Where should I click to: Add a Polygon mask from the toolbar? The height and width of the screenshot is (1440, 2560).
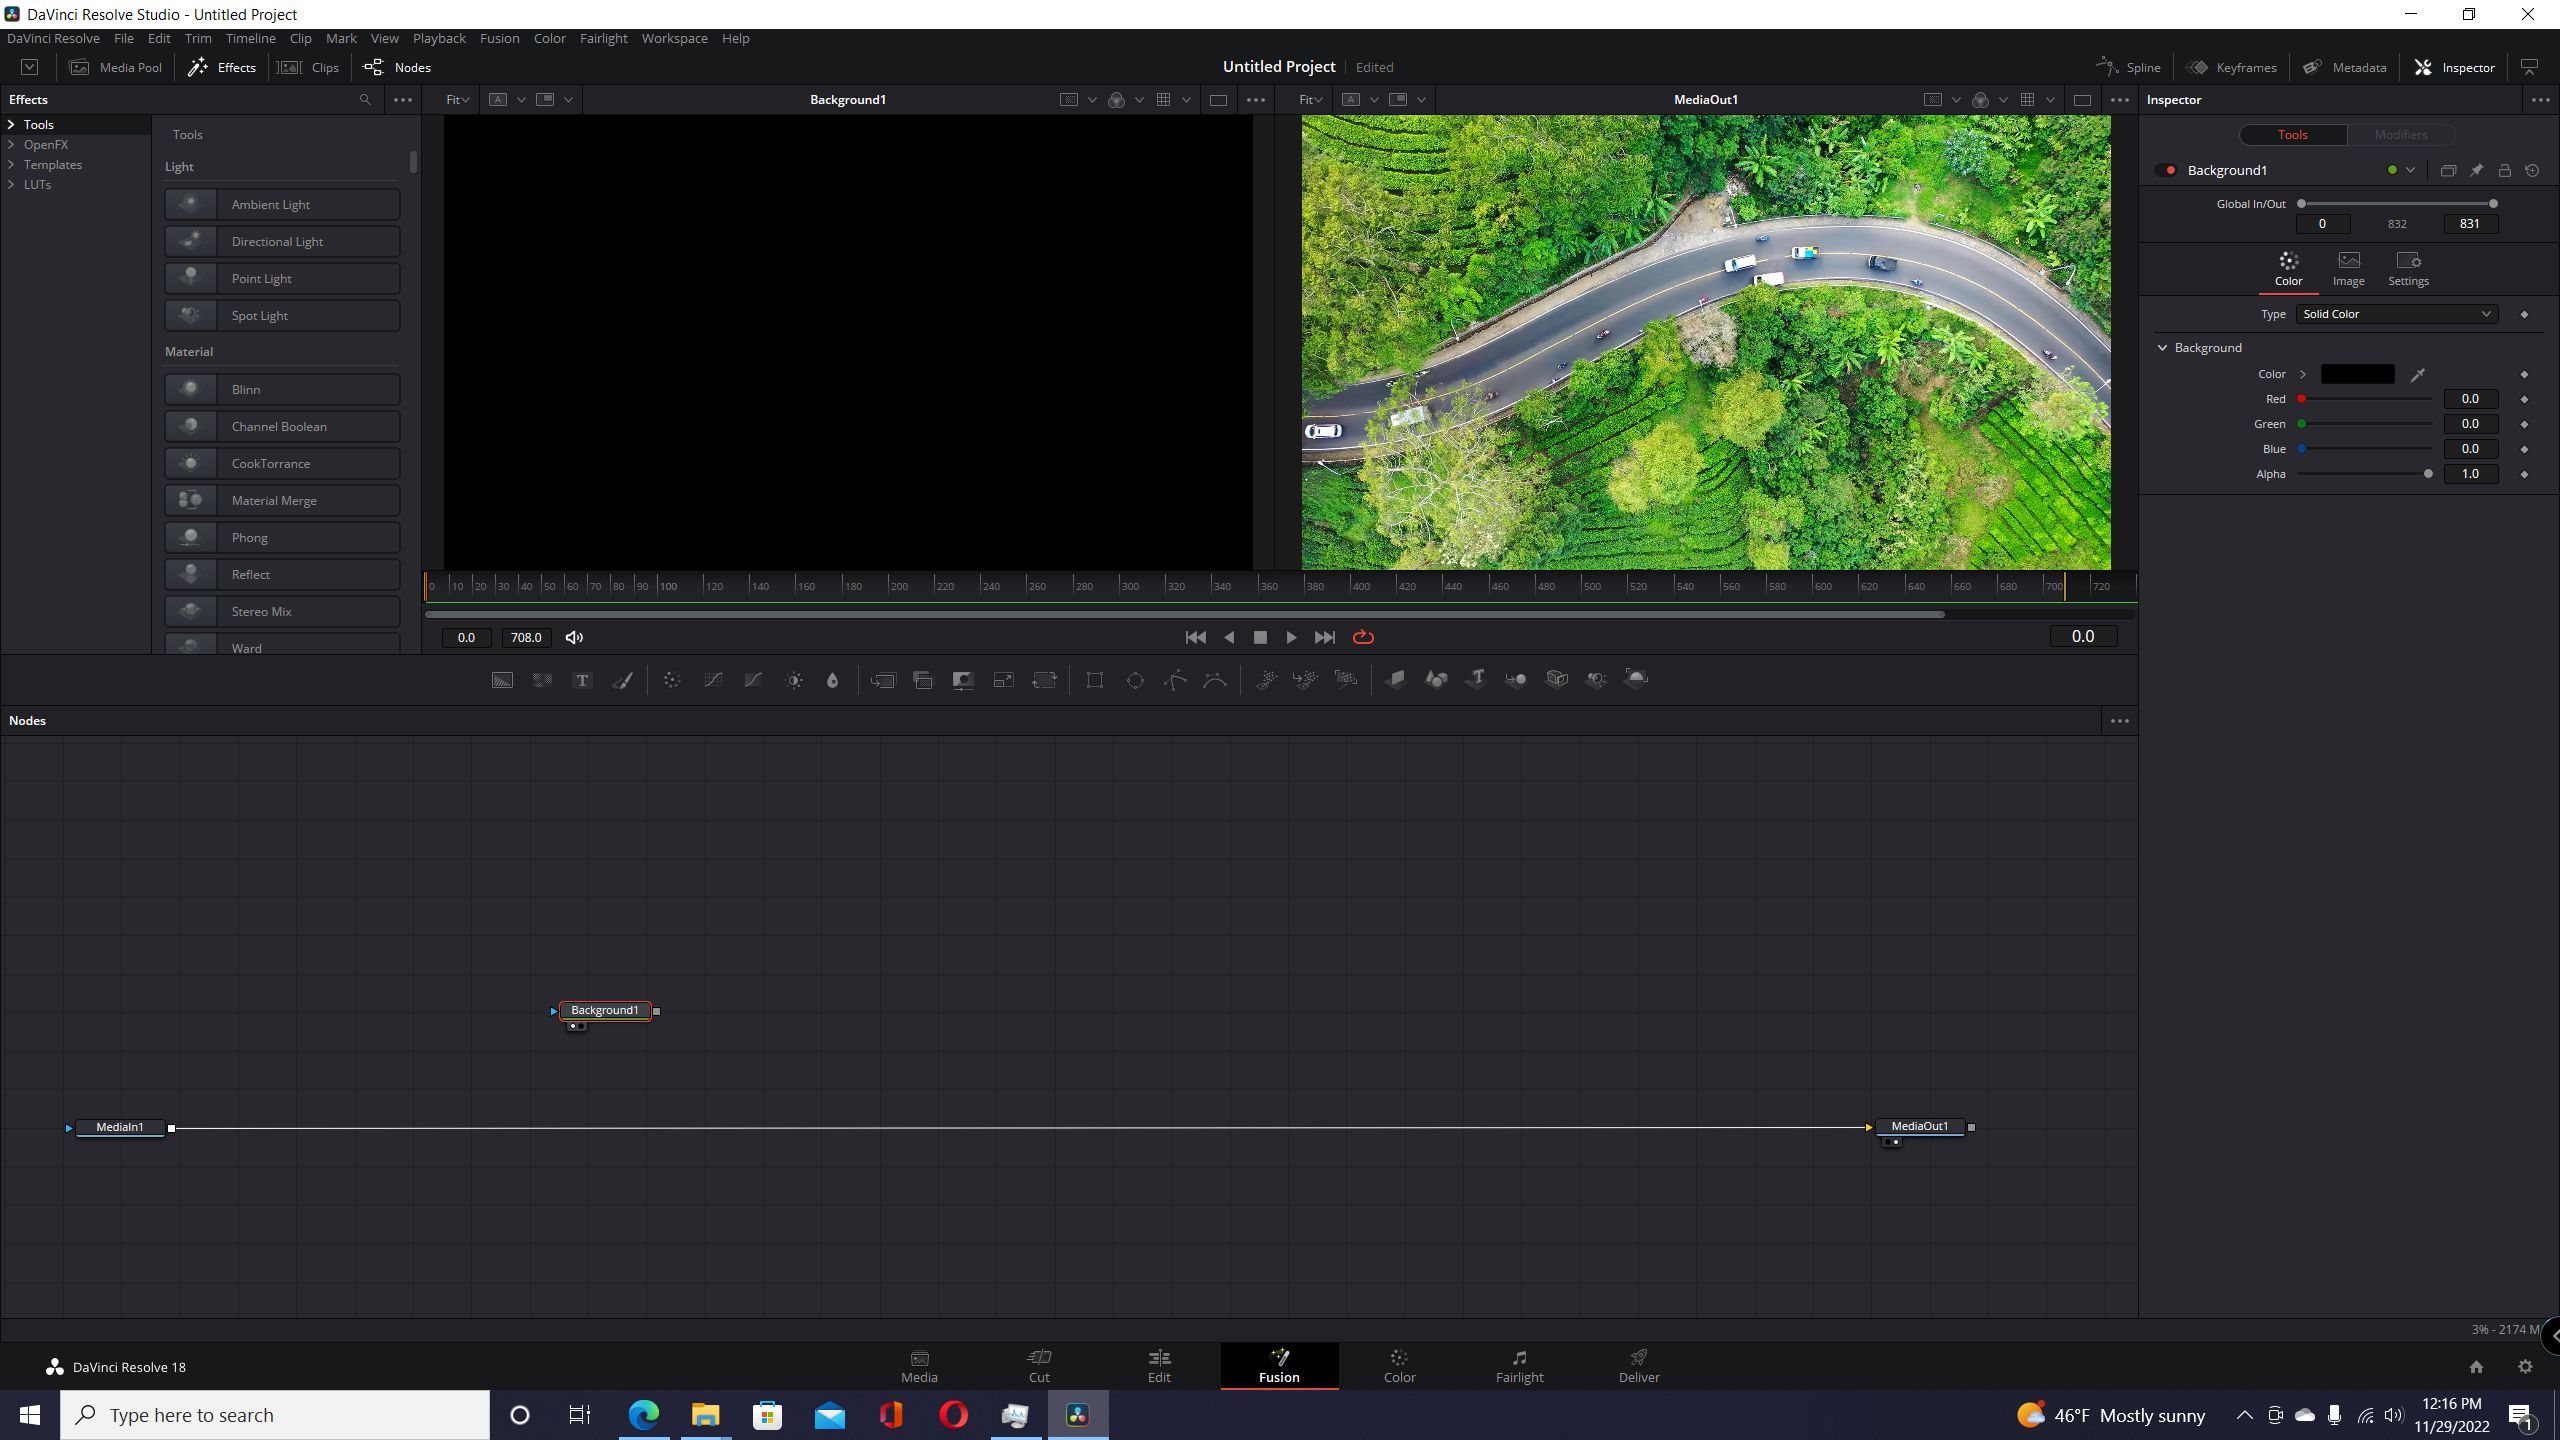coord(1176,680)
